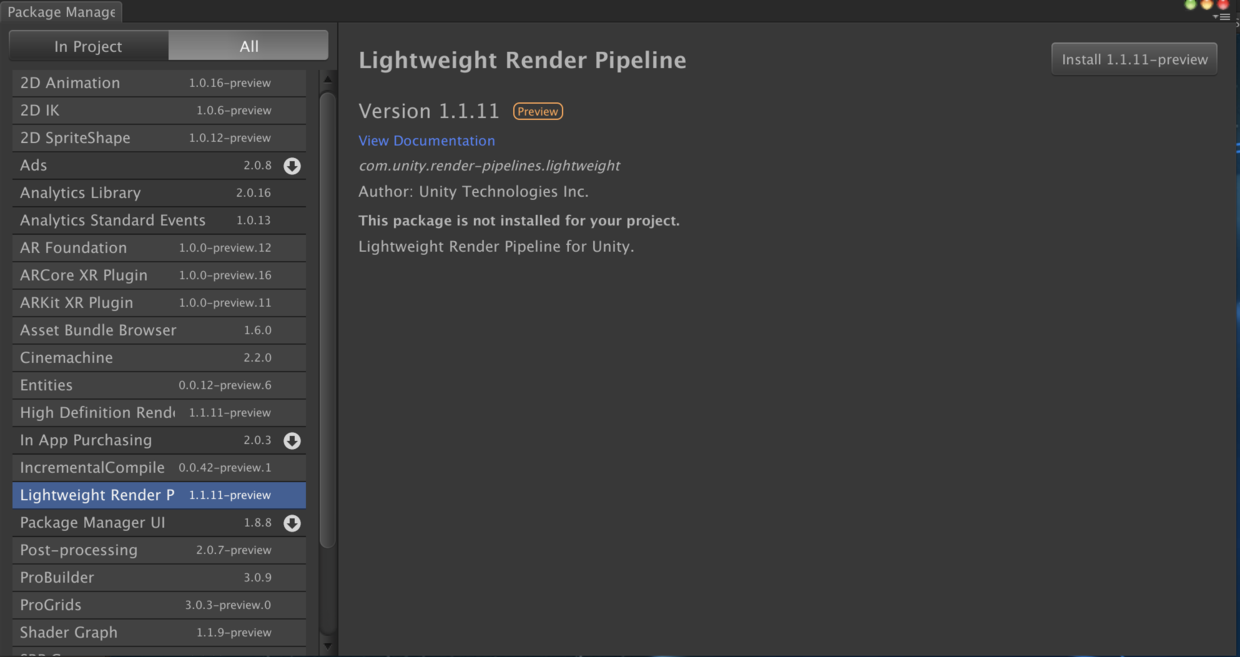Select the High Definition Render package row
The height and width of the screenshot is (657, 1240).
(x=159, y=413)
